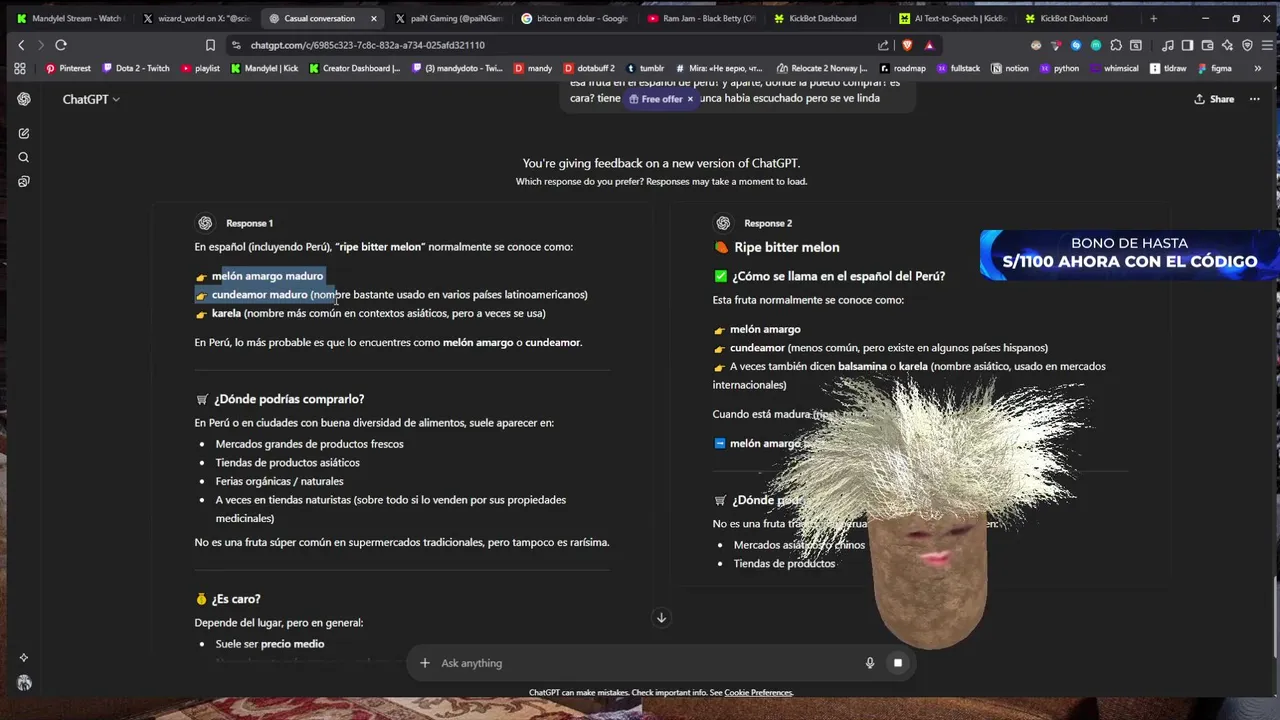Open a new browser tab
This screenshot has width=1280, height=720.
[1153, 18]
